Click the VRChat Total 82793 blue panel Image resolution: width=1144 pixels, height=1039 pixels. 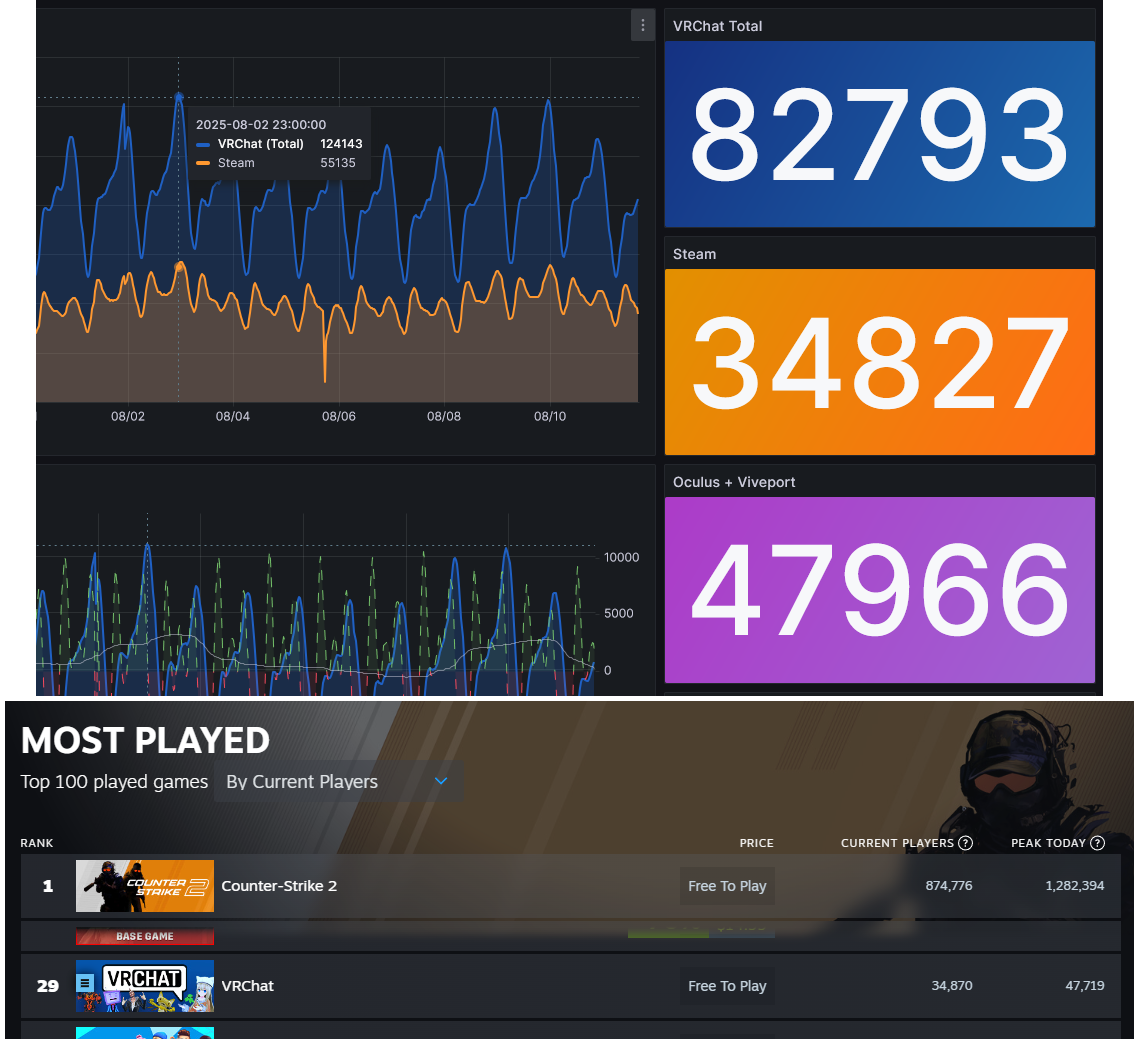(x=880, y=134)
